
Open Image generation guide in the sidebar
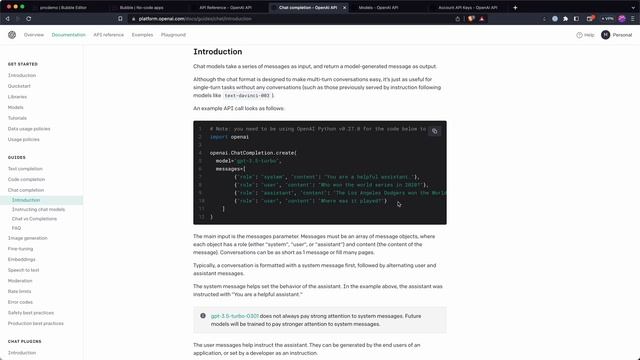[x=28, y=238]
